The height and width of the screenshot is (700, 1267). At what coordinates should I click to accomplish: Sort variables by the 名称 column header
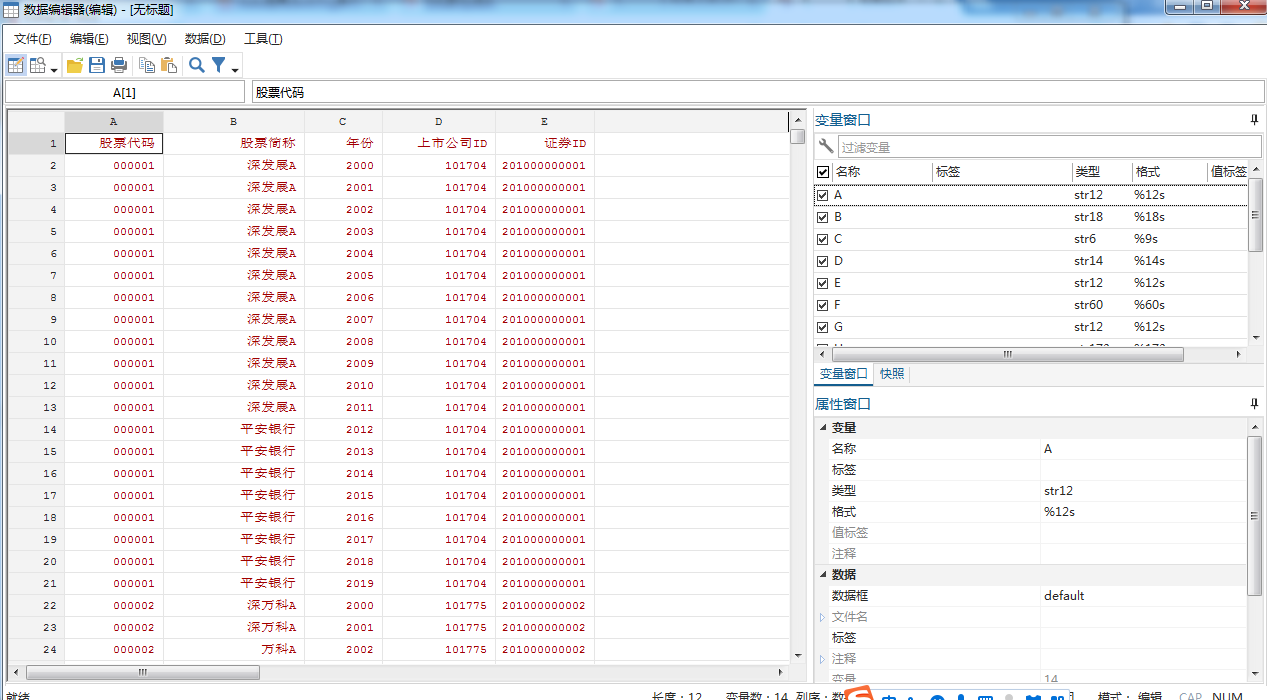coord(882,172)
